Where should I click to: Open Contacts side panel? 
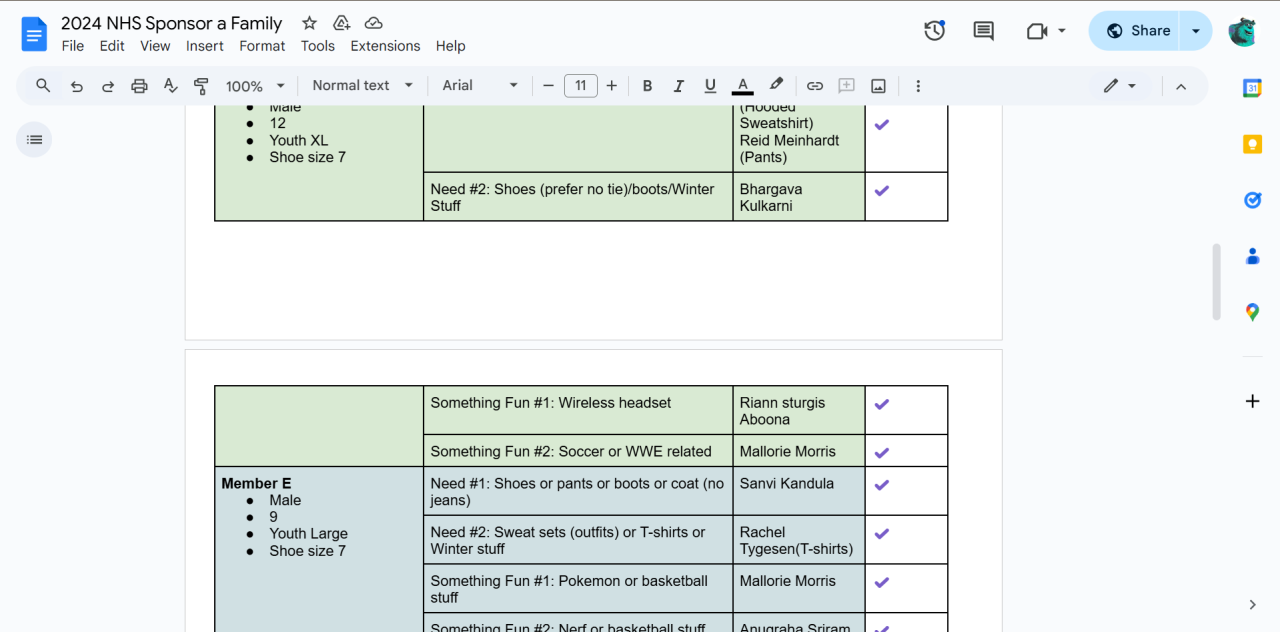[x=1252, y=256]
